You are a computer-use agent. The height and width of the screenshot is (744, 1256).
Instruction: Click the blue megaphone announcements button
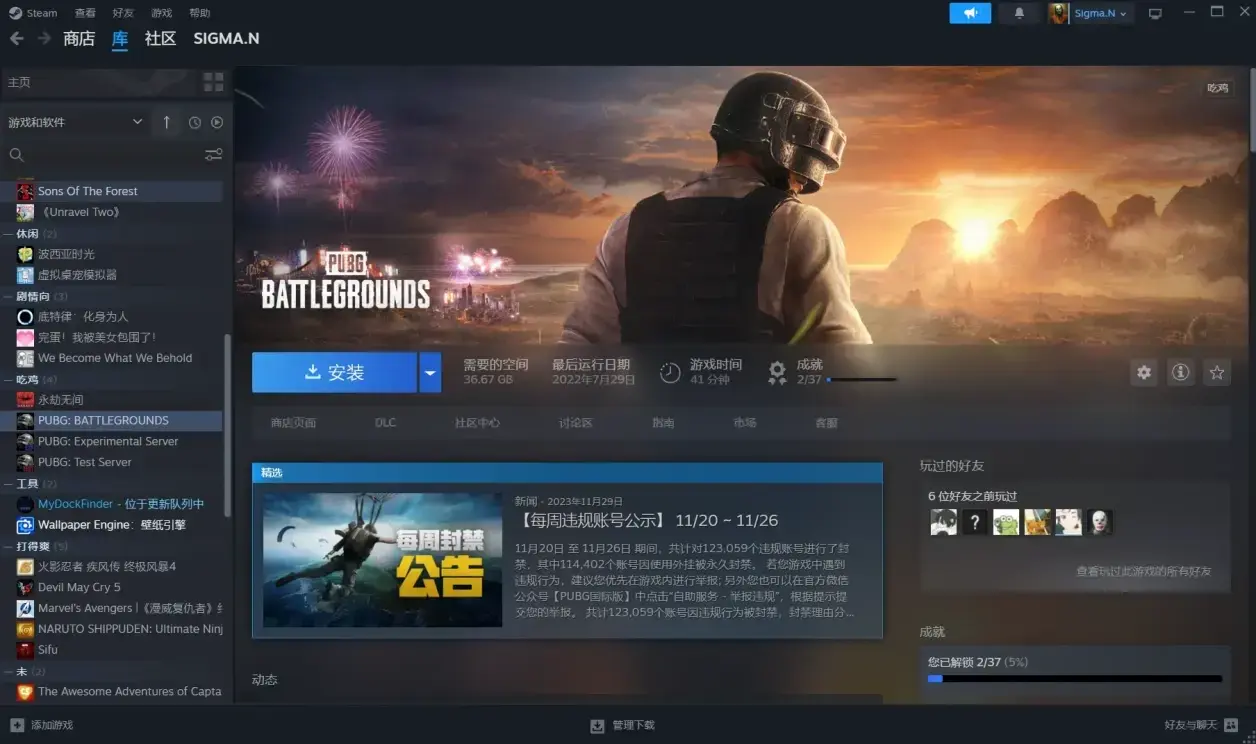click(x=970, y=13)
